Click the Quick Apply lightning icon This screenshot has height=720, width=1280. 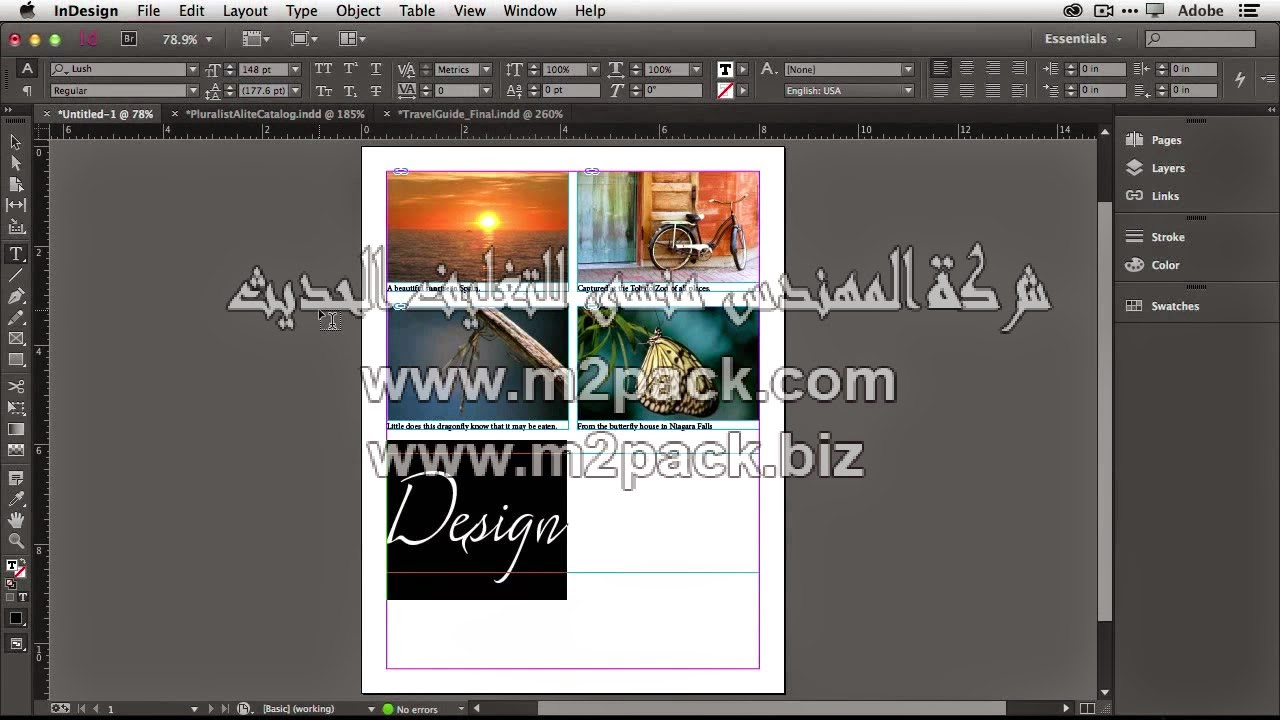pos(1240,79)
